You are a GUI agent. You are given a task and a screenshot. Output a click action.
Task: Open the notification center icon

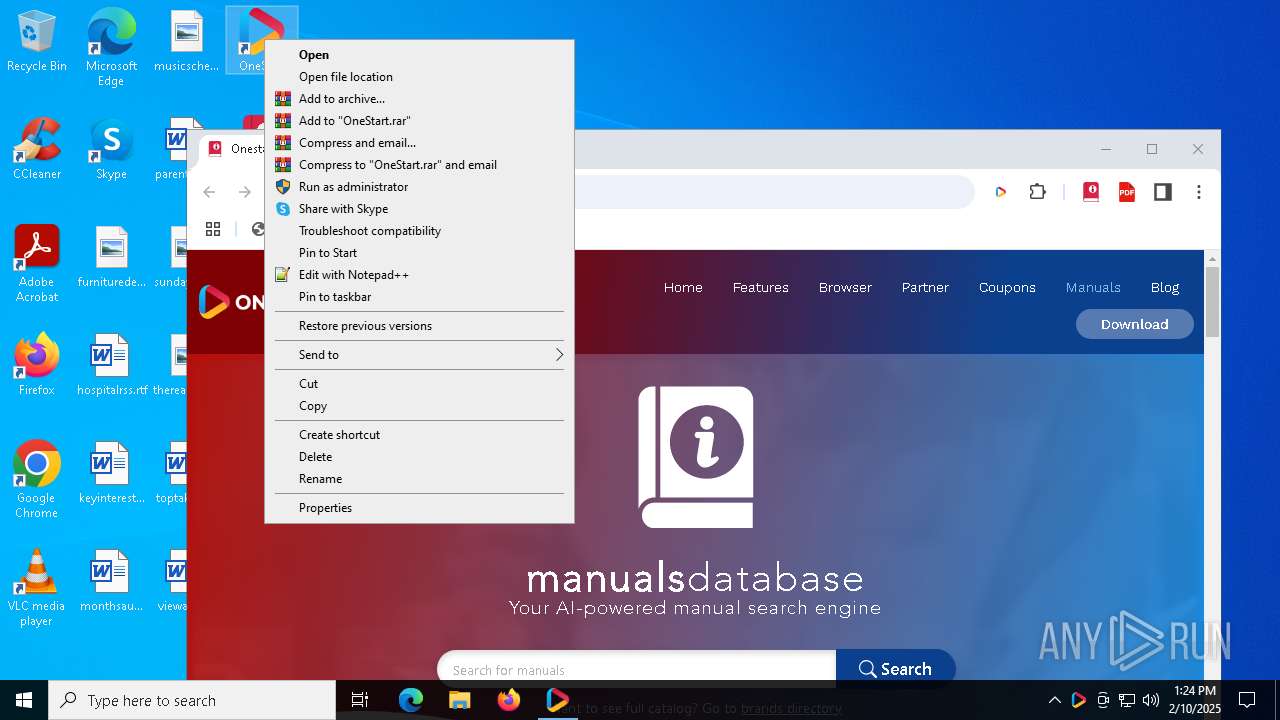(1247, 700)
